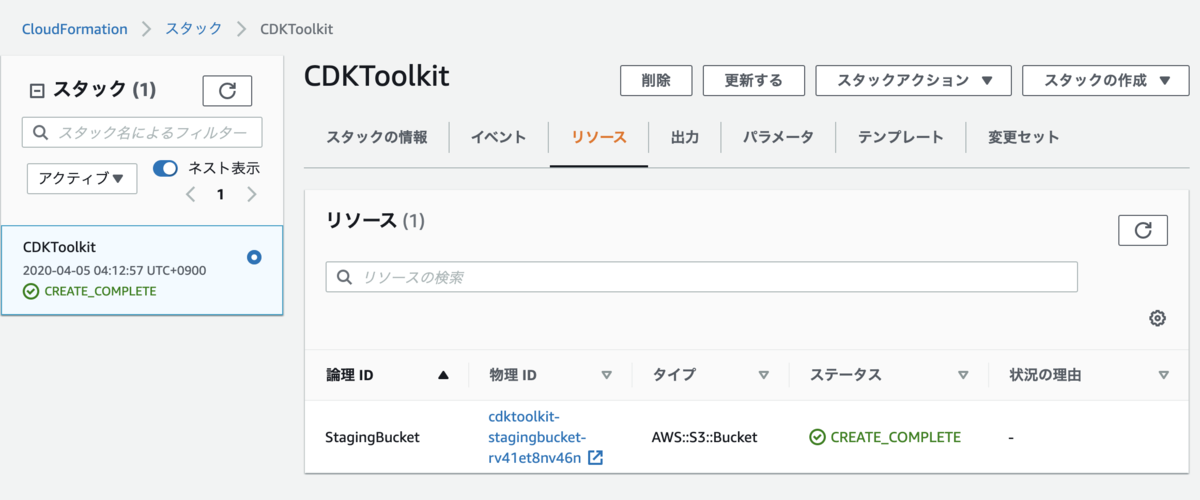The image size is (1200, 500).
Task: Click CDKToolkit breadcrumb text
Action: pos(297,29)
